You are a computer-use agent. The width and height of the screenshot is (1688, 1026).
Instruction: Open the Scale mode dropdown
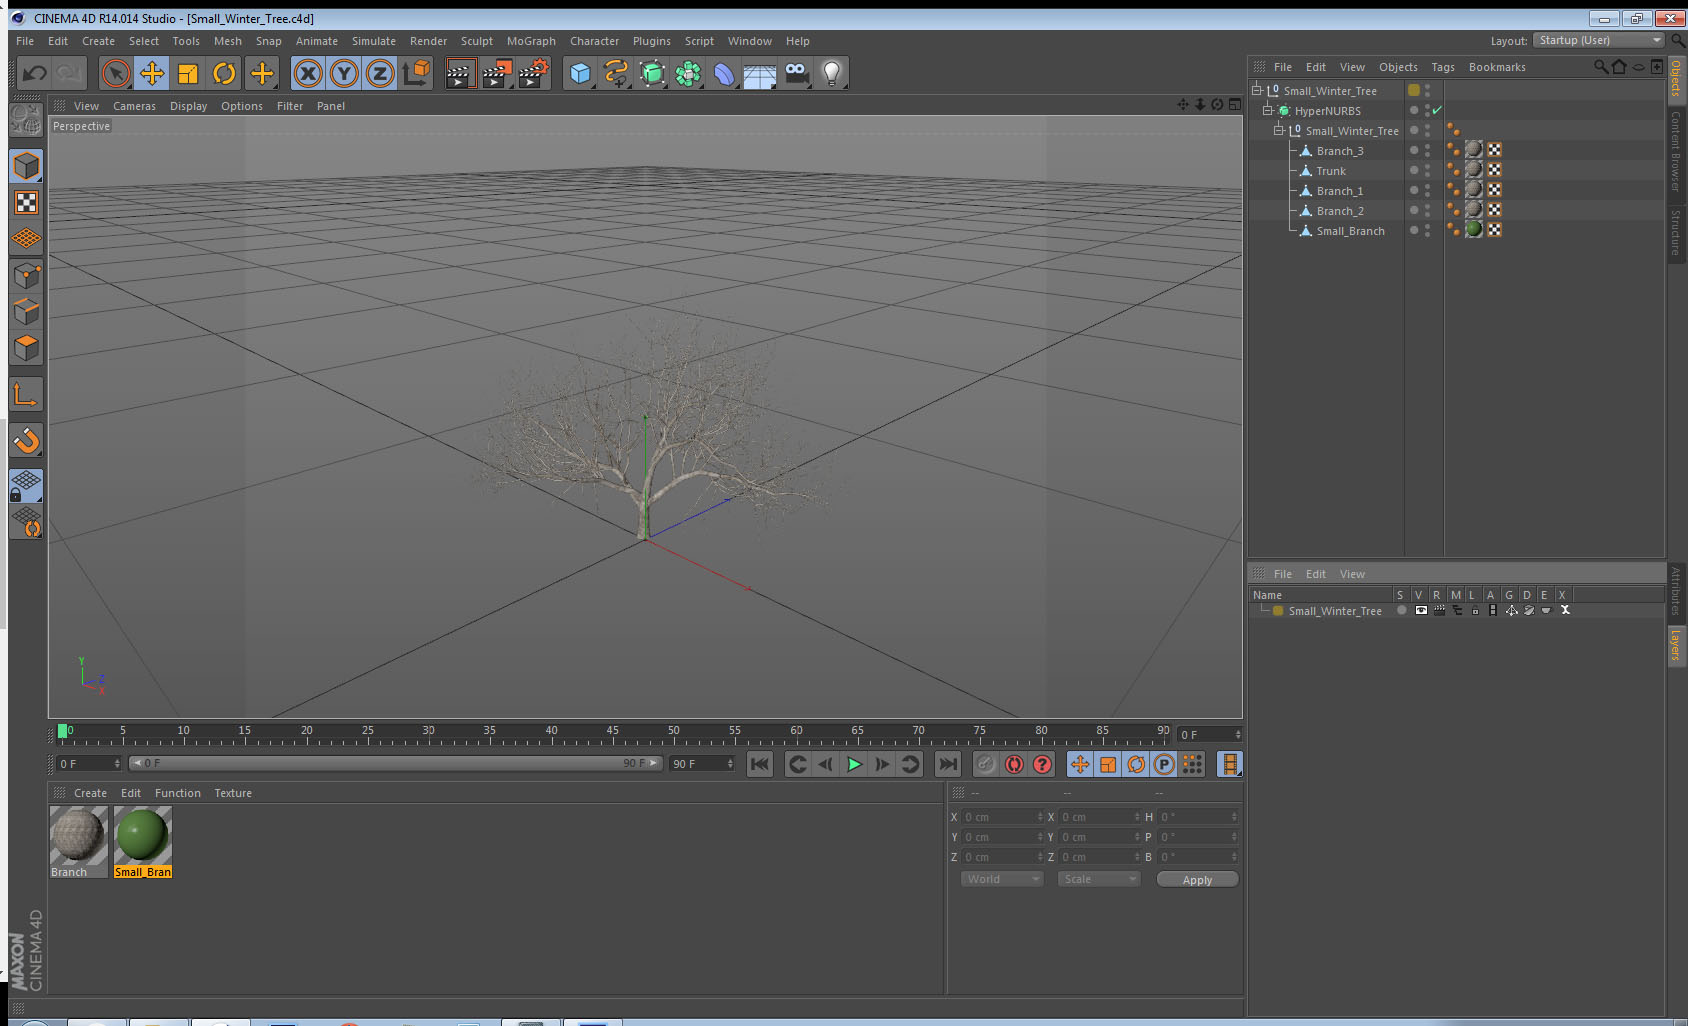pos(1099,879)
